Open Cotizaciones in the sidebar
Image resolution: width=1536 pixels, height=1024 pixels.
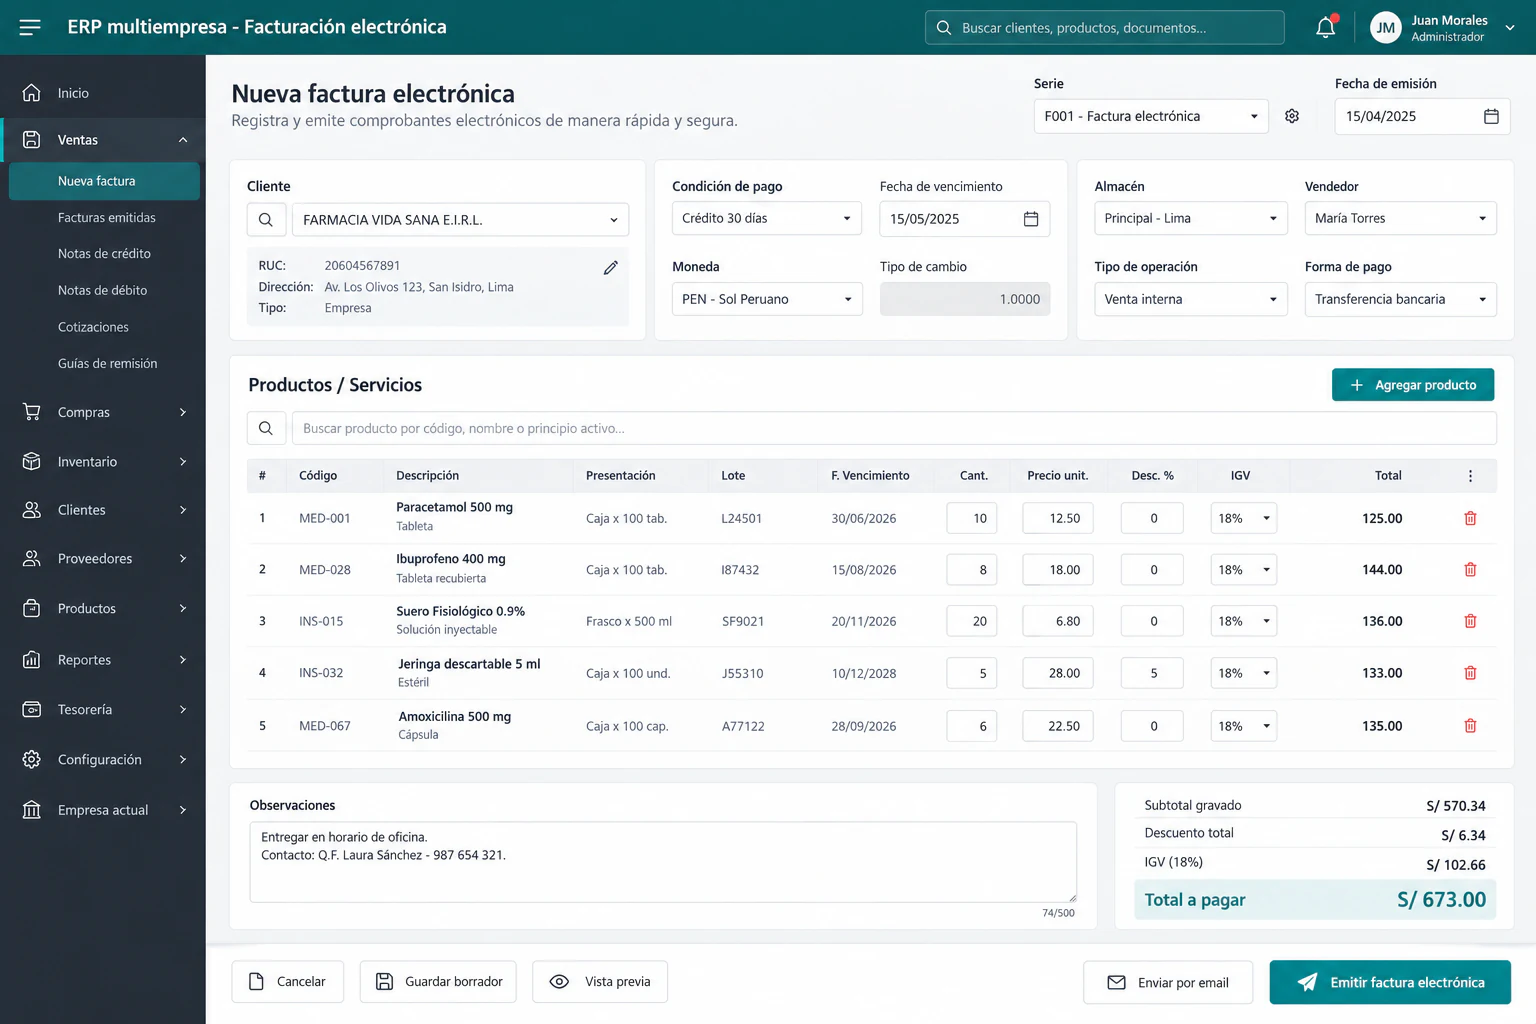[x=93, y=327]
